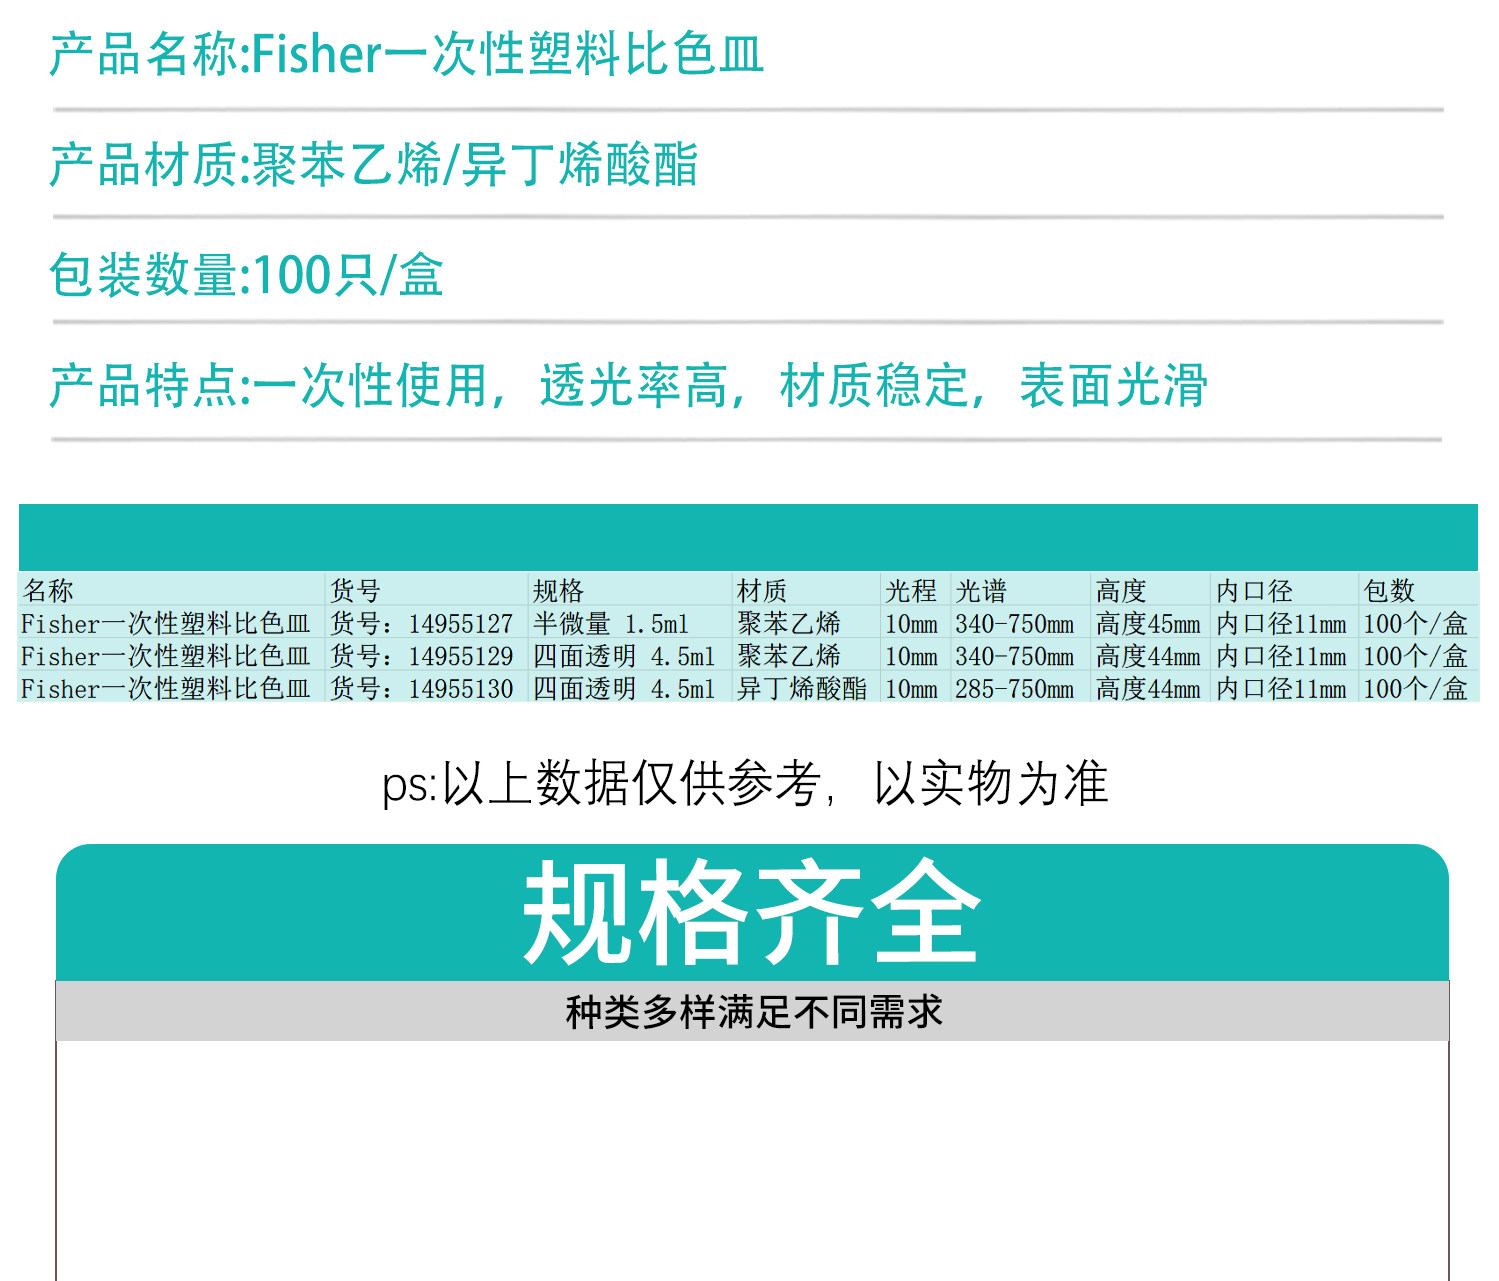The height and width of the screenshot is (1281, 1499).
Task: Select the product name cell in the 14955130 row
Action: [166, 688]
